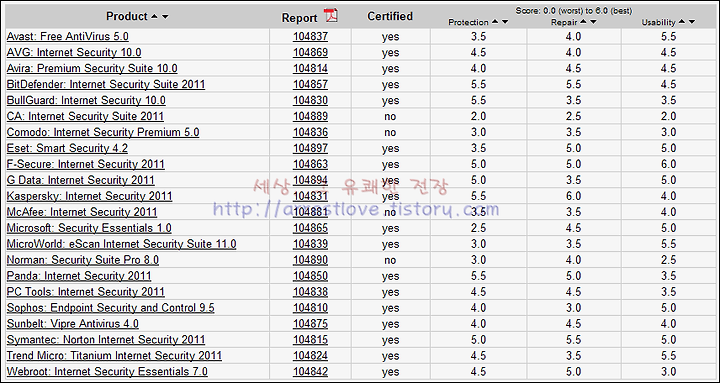Viewport: 720px width, 383px height.
Task: Click Microsoft's Protection score 2.5
Action: [478, 228]
